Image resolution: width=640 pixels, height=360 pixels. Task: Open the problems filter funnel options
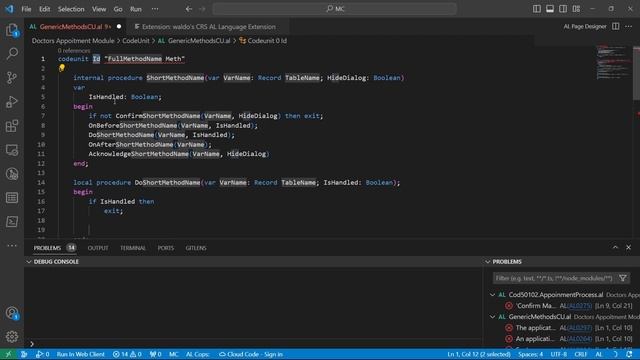point(622,278)
